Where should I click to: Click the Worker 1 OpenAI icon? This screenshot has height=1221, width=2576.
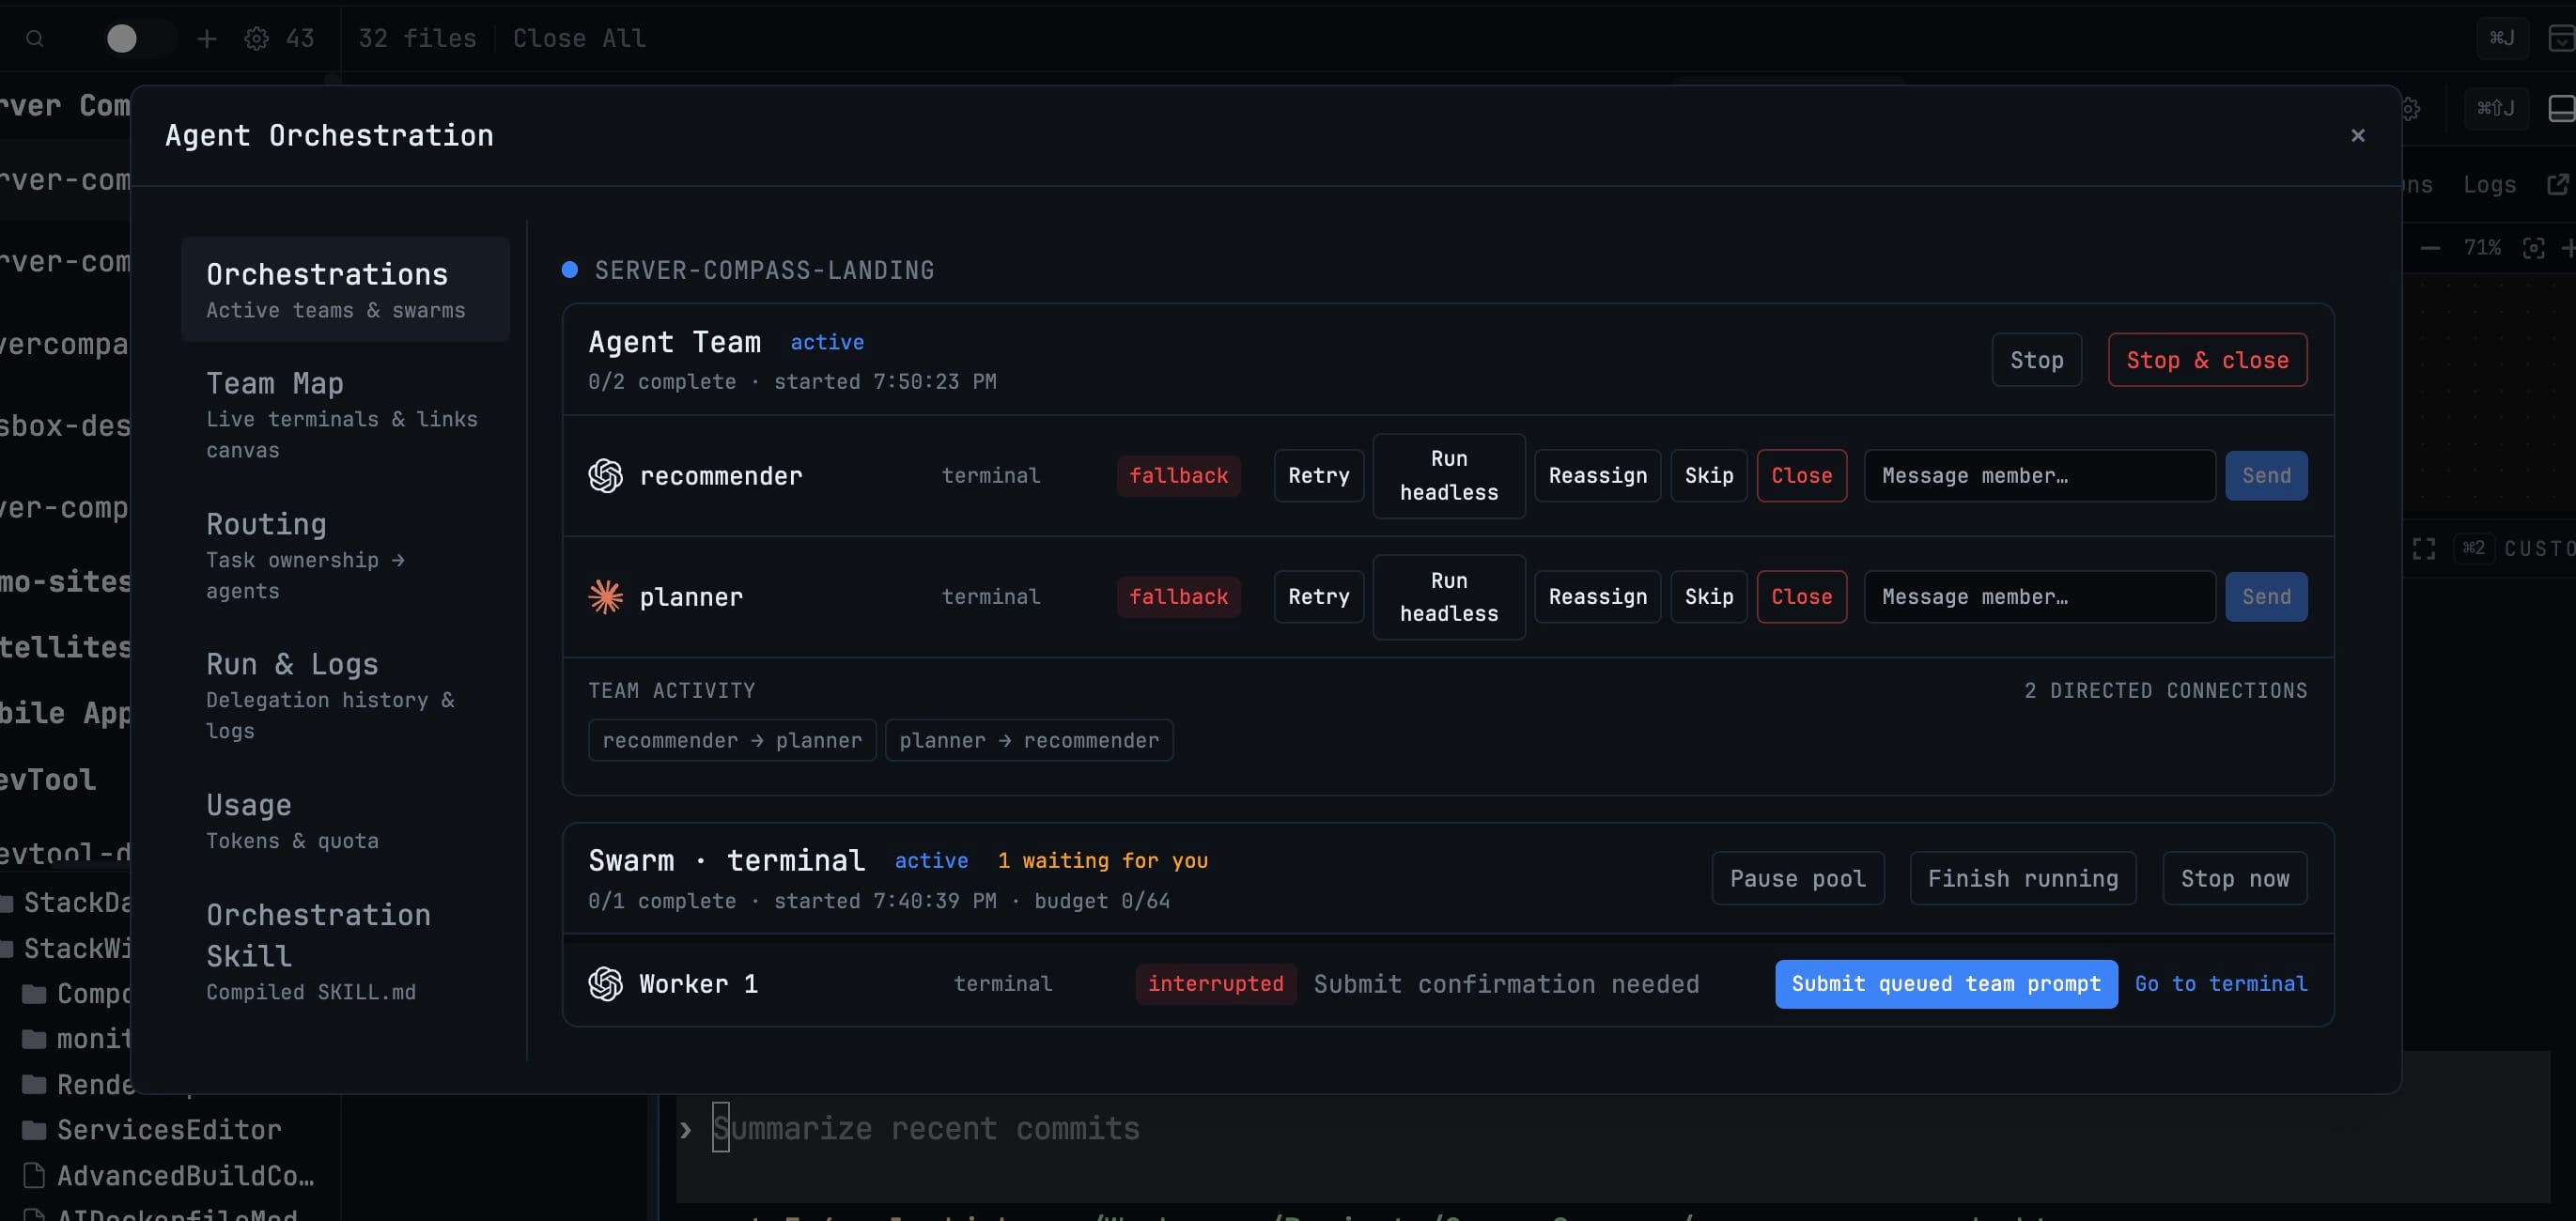point(605,984)
